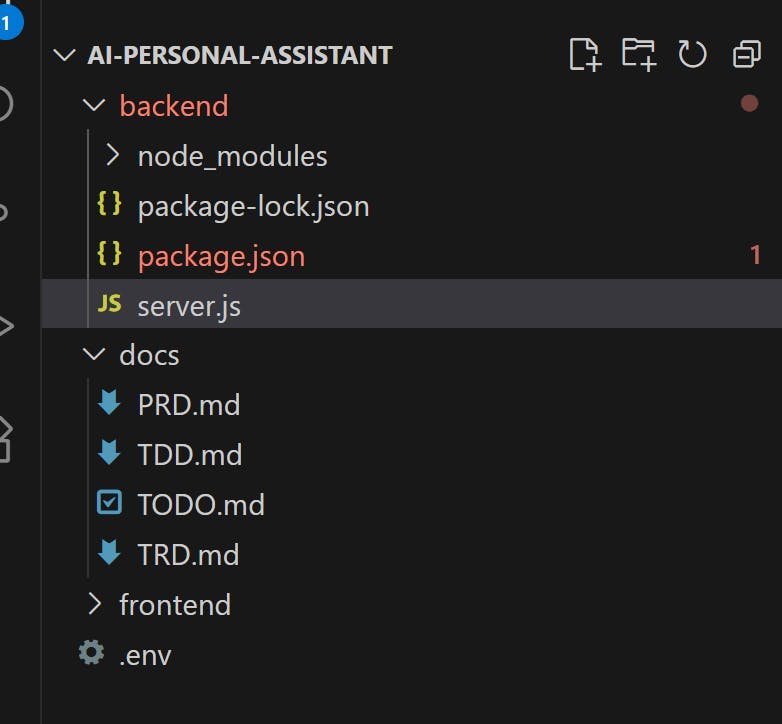This screenshot has height=724, width=782.
Task: Click the markdown arrow icon for TRD.md
Action: click(x=109, y=552)
